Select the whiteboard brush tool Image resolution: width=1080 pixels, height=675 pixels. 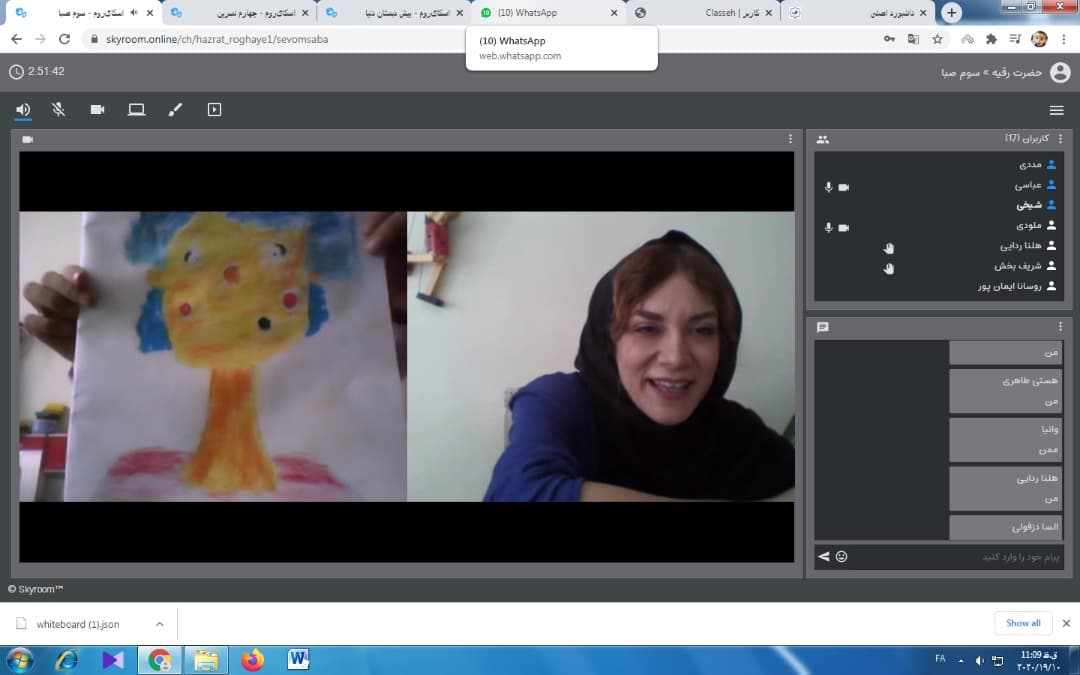point(176,110)
